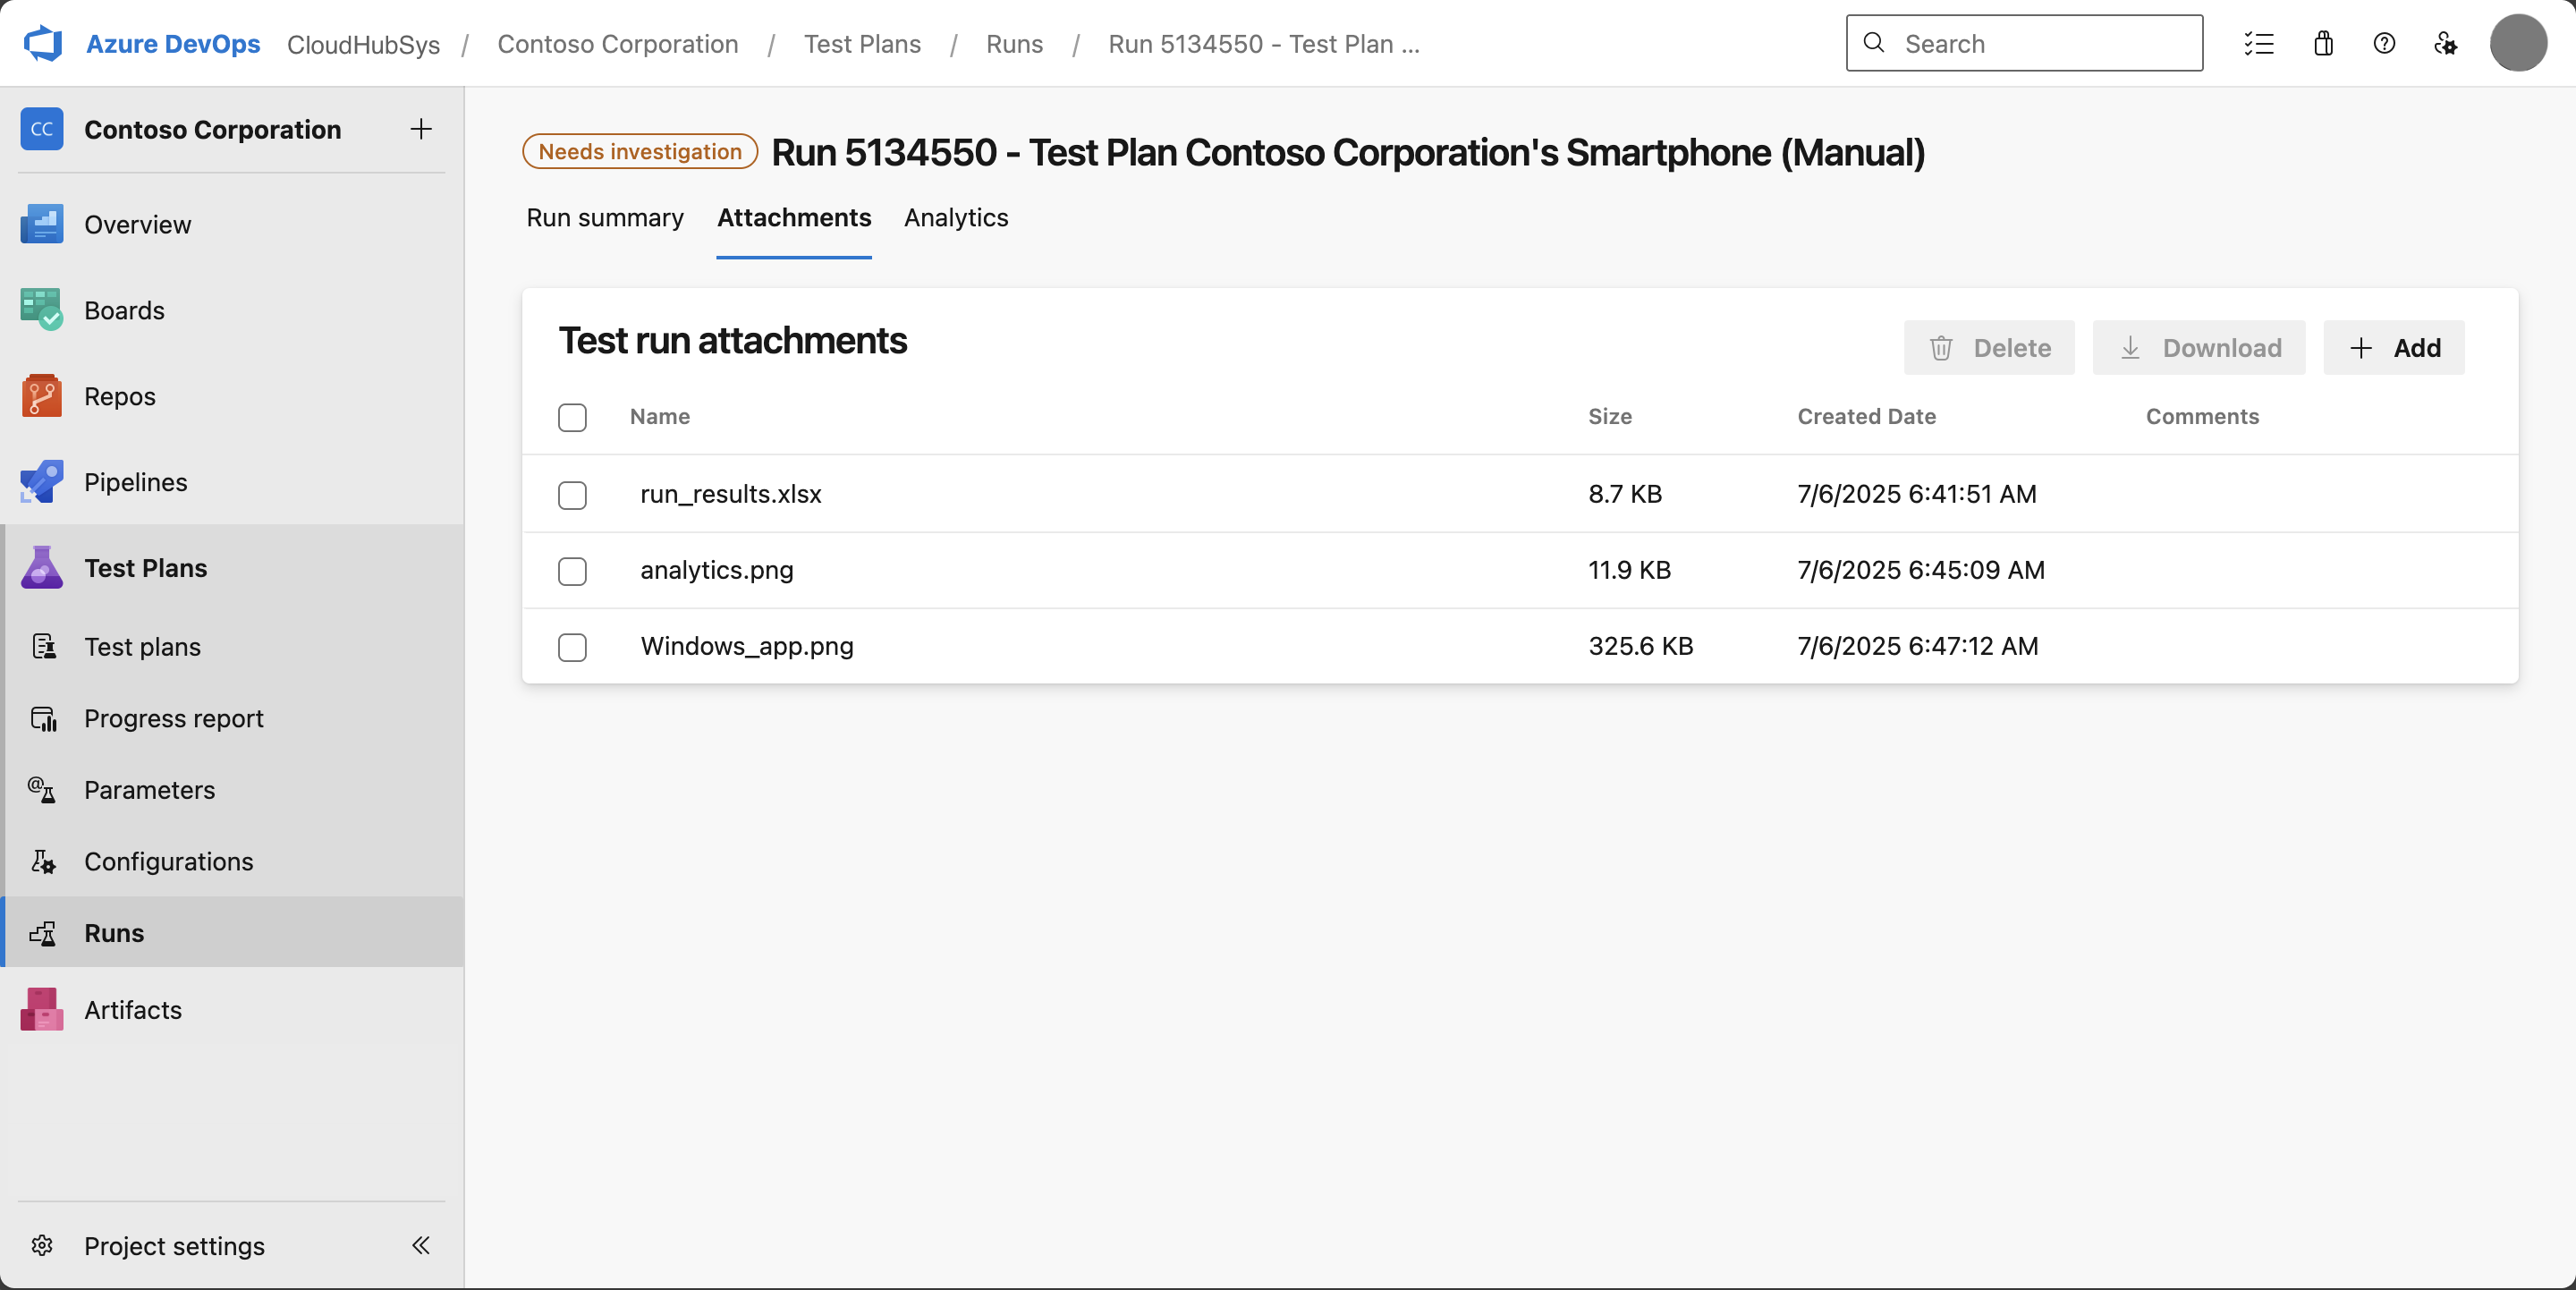Image resolution: width=2576 pixels, height=1290 pixels.
Task: Open Artifacts from the sidebar
Action: pyautogui.click(x=131, y=1010)
